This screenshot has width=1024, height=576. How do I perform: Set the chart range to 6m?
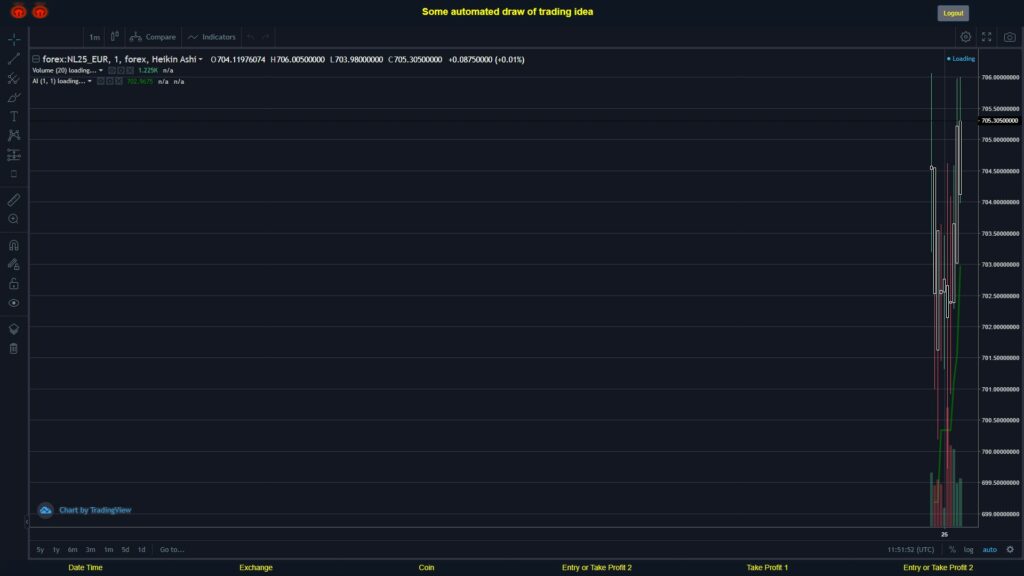pyautogui.click(x=72, y=550)
